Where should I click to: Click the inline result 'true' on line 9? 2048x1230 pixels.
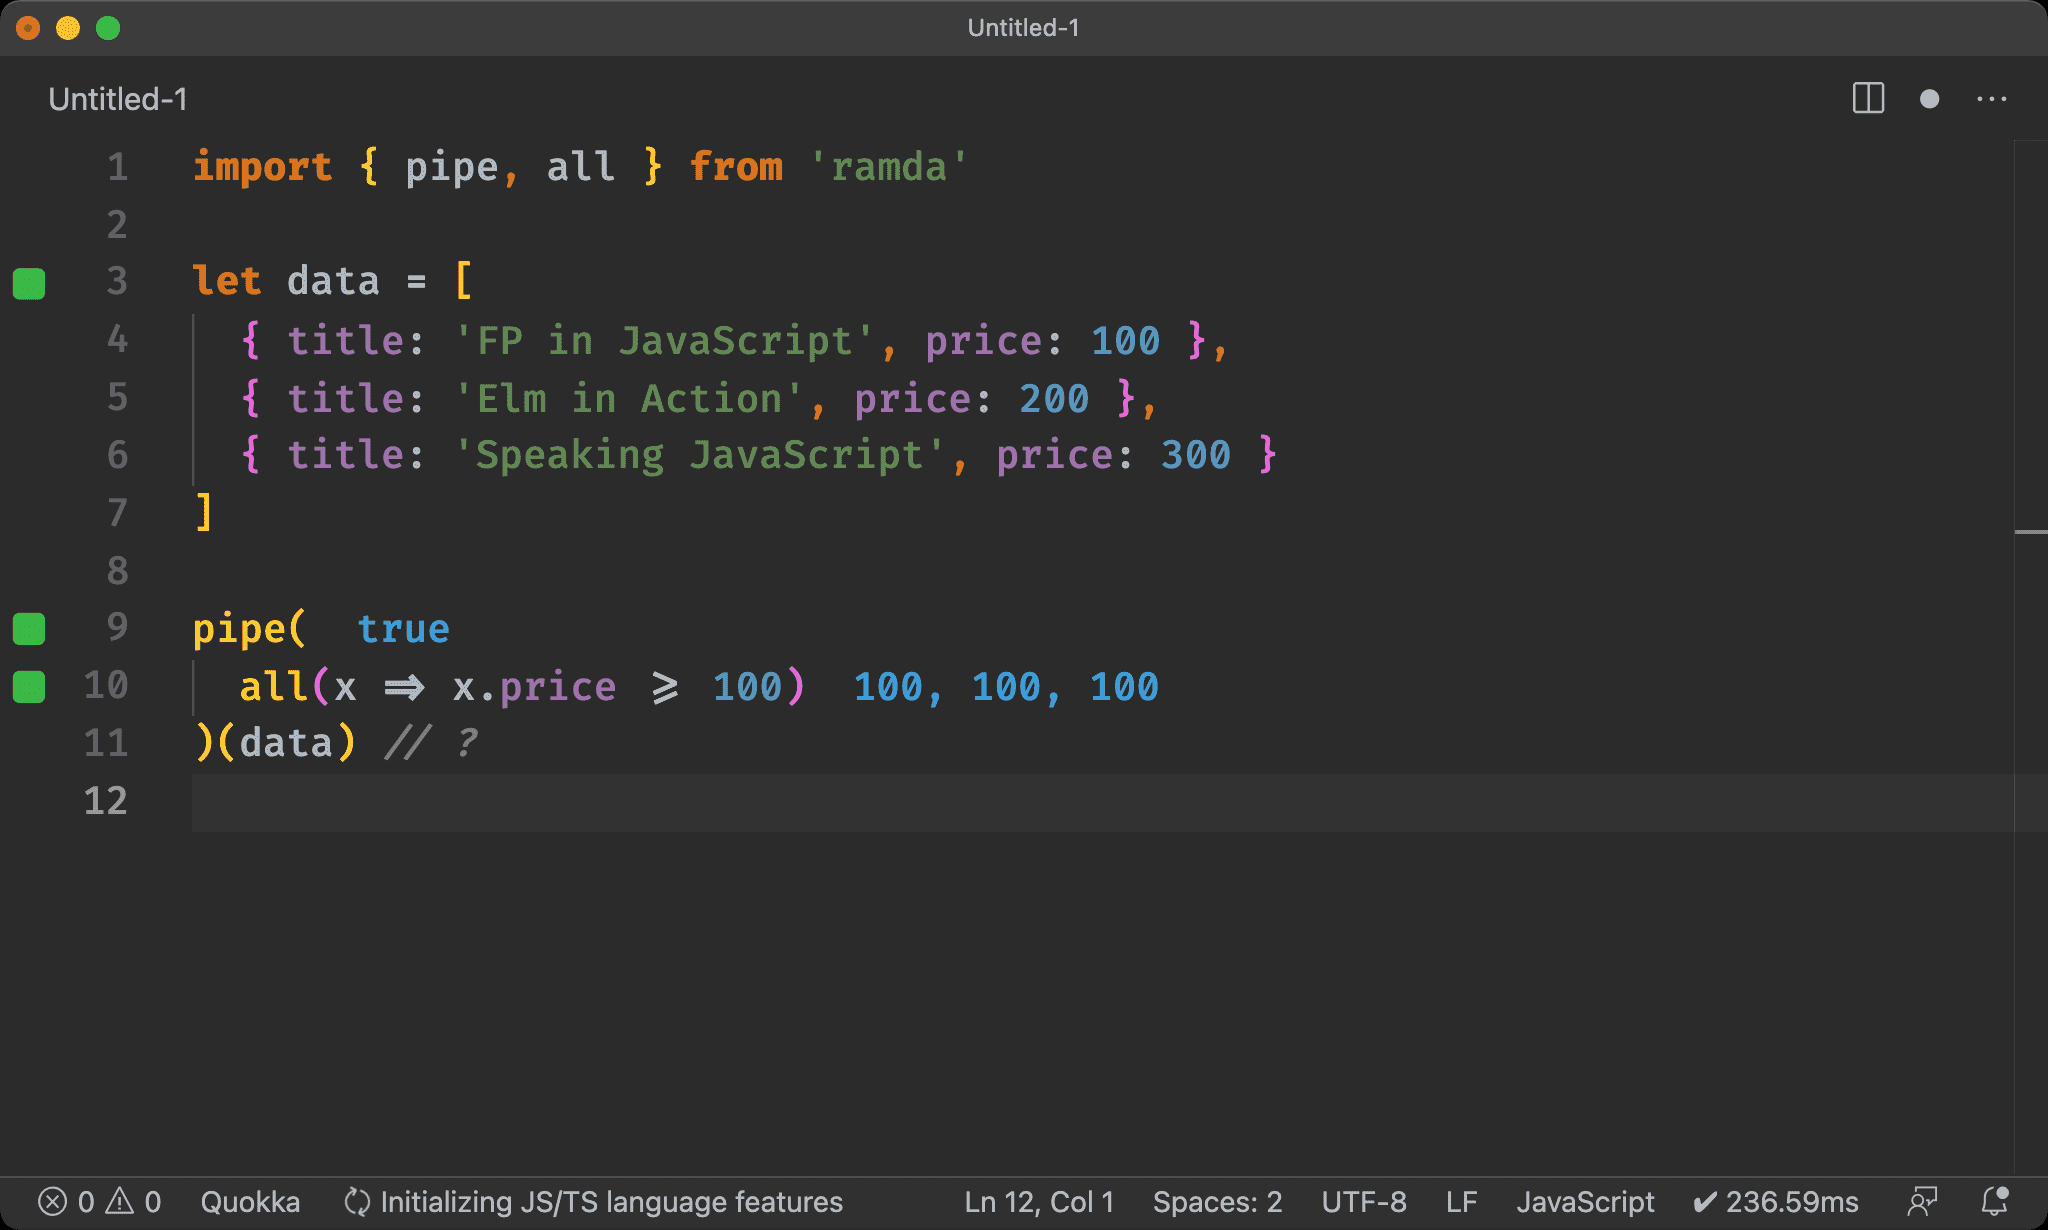404,629
